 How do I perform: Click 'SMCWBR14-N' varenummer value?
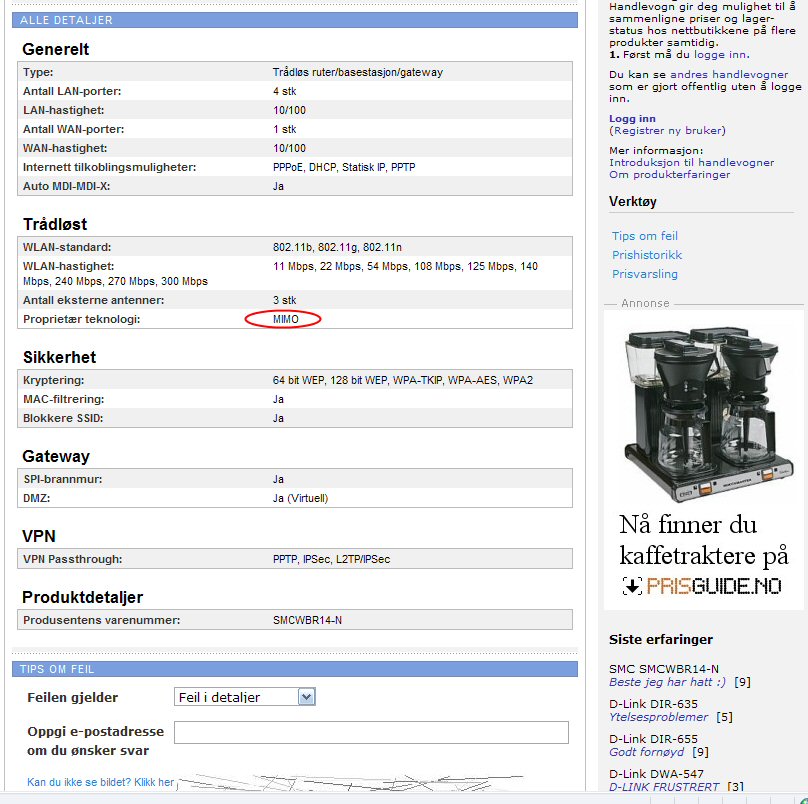click(307, 620)
